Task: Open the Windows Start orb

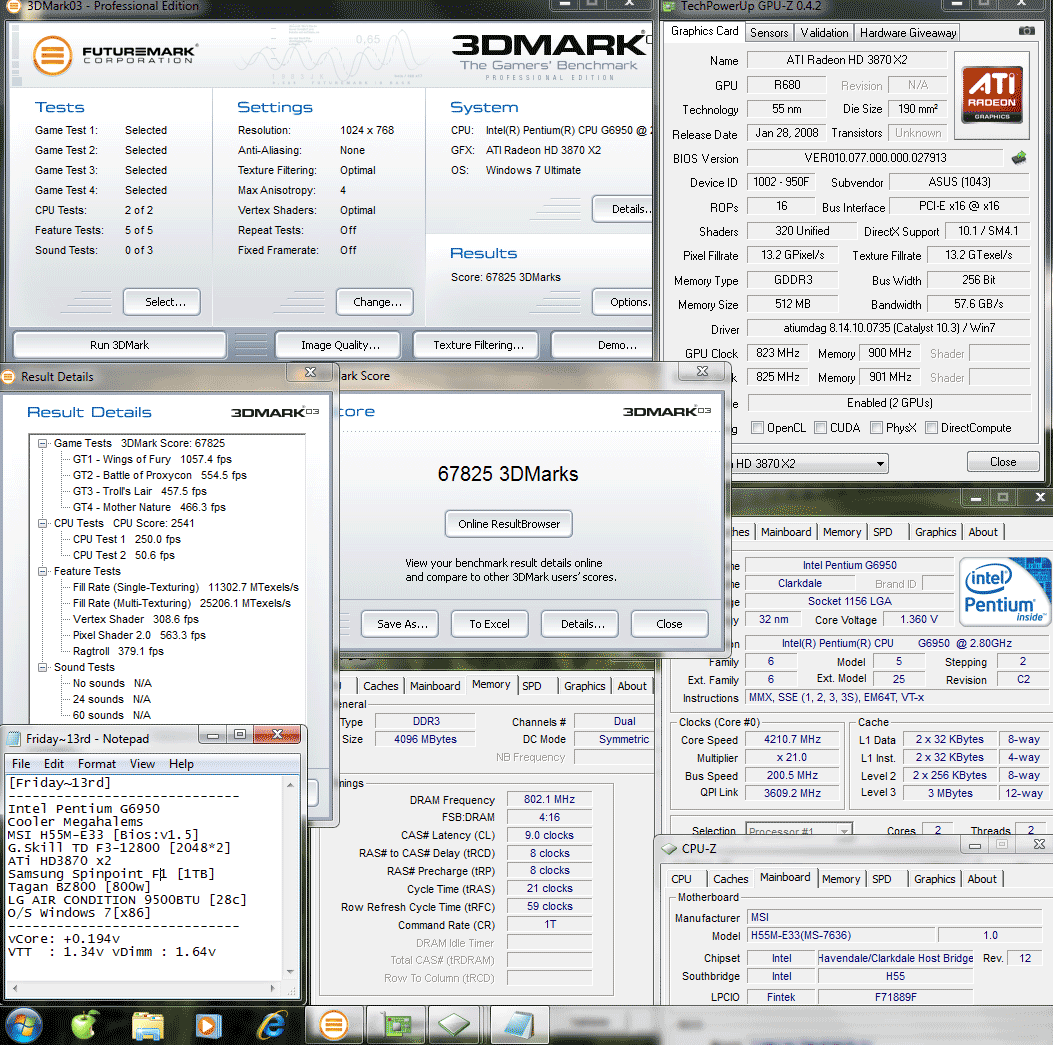Action: (24, 1026)
